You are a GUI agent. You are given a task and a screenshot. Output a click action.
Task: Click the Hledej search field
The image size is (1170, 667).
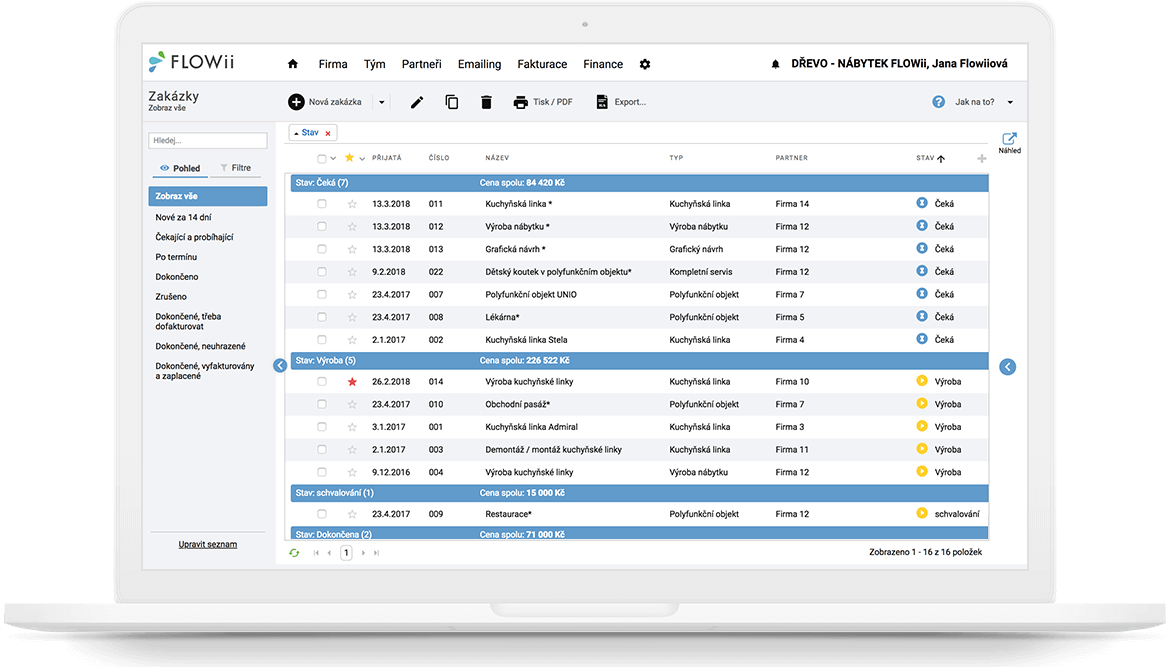[x=207, y=140]
